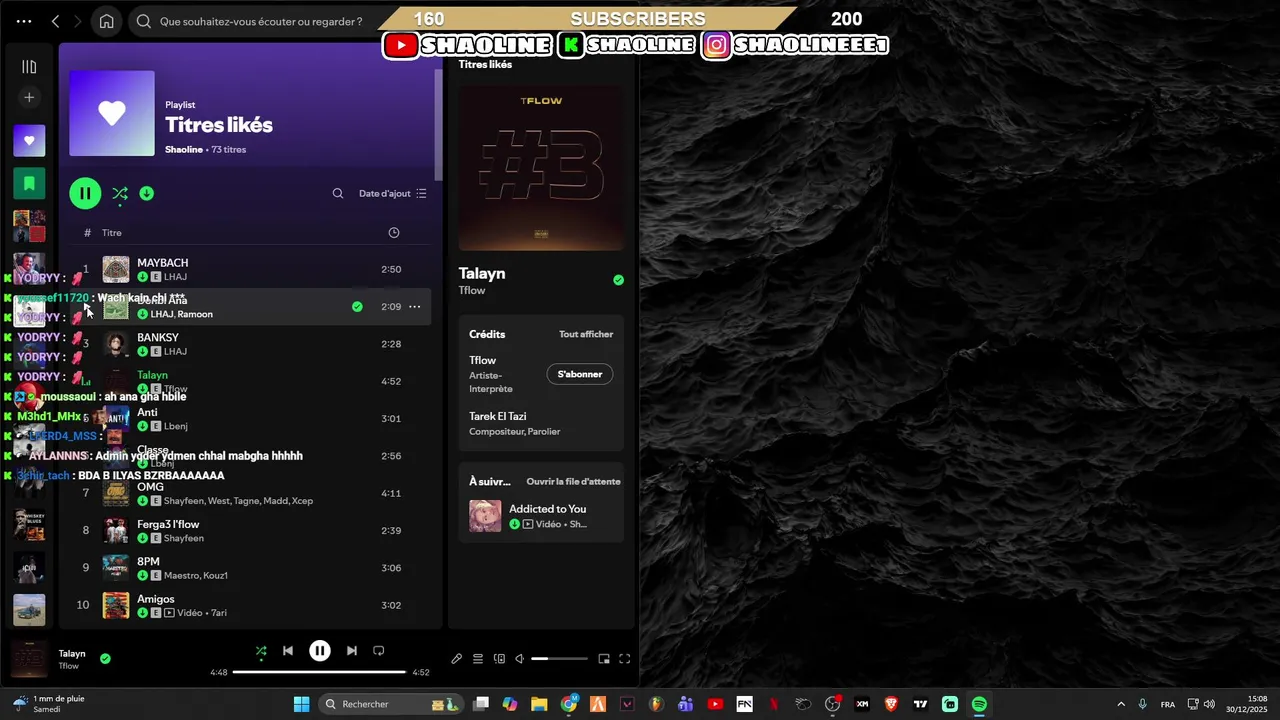Screen dimensions: 1280x720
Task: Toggle liked checkmark beside Talayn in right panel
Action: pyautogui.click(x=618, y=280)
